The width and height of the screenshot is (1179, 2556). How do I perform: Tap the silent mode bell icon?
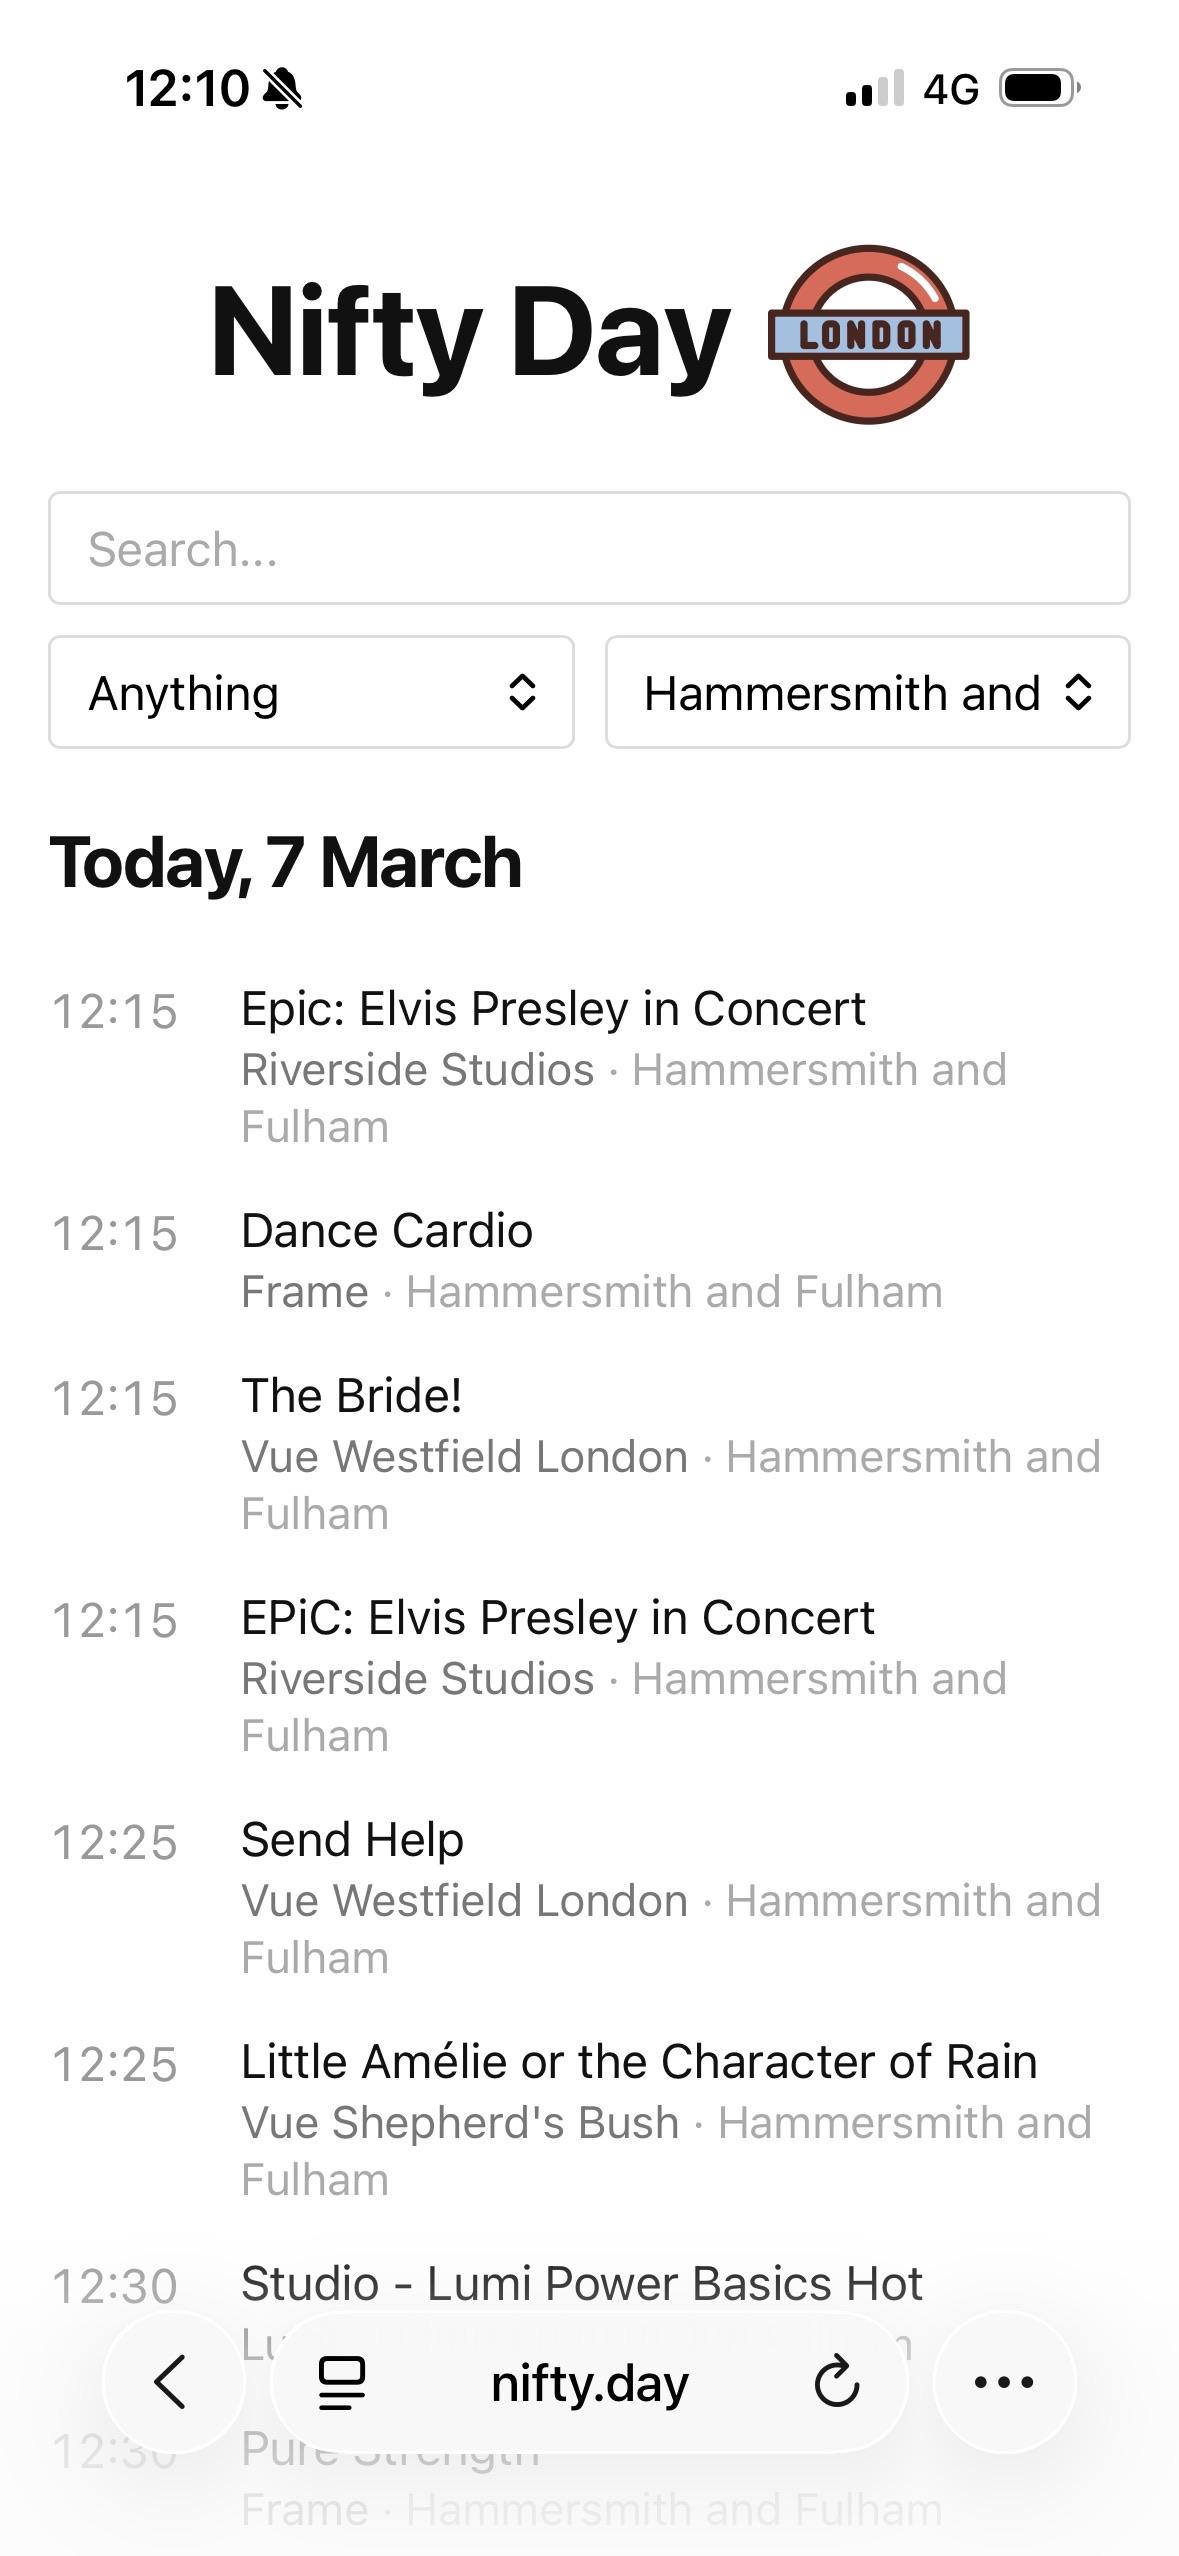tap(282, 89)
